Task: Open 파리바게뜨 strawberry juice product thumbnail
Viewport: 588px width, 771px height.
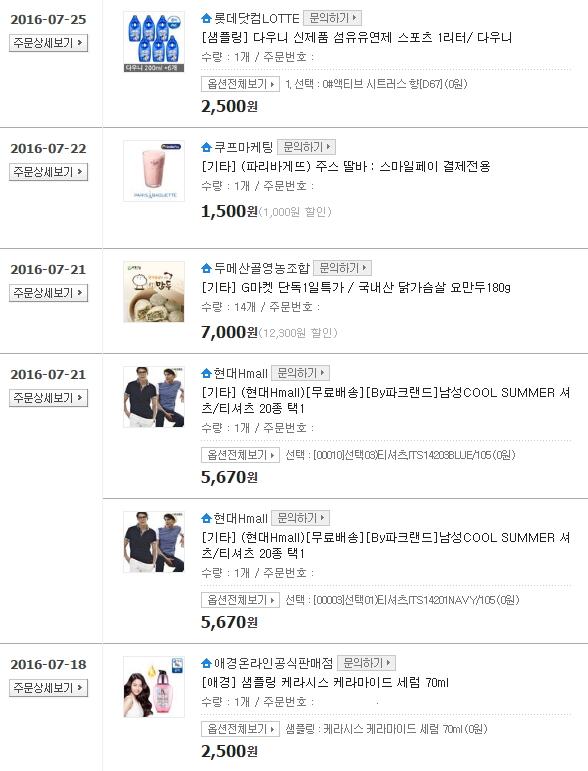Action: click(154, 171)
